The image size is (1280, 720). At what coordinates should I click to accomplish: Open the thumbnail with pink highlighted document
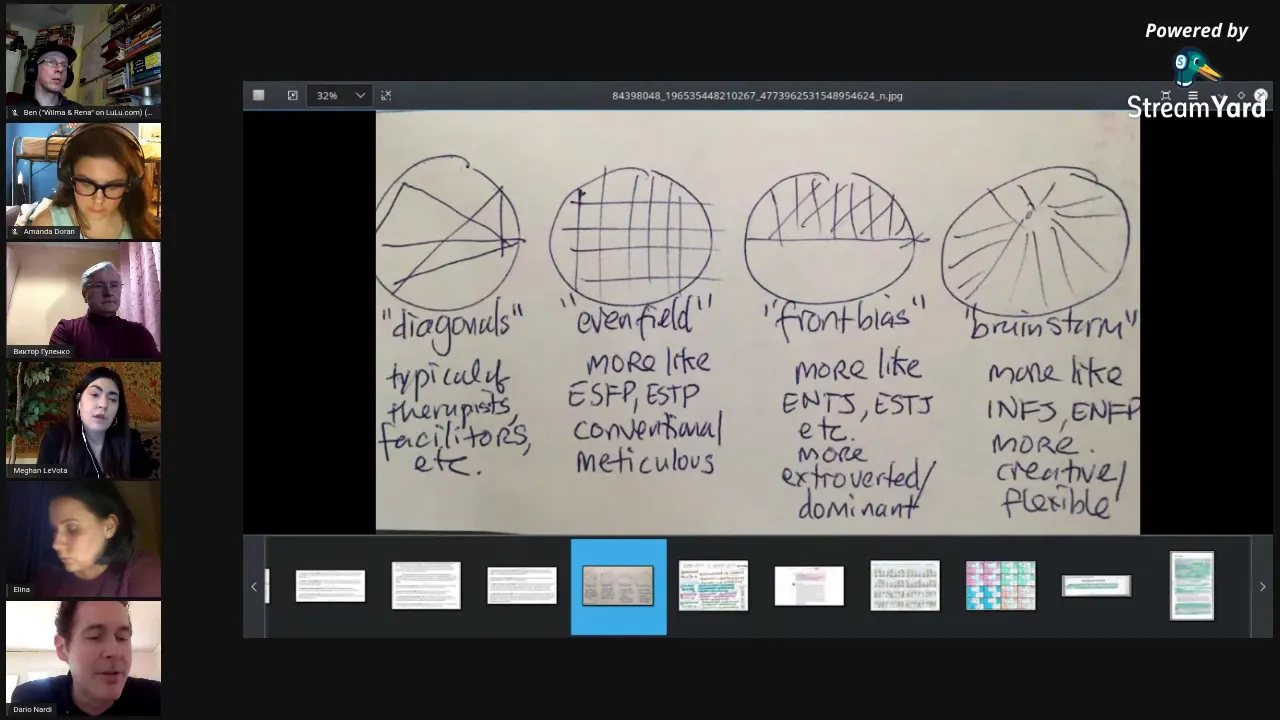[x=809, y=586]
